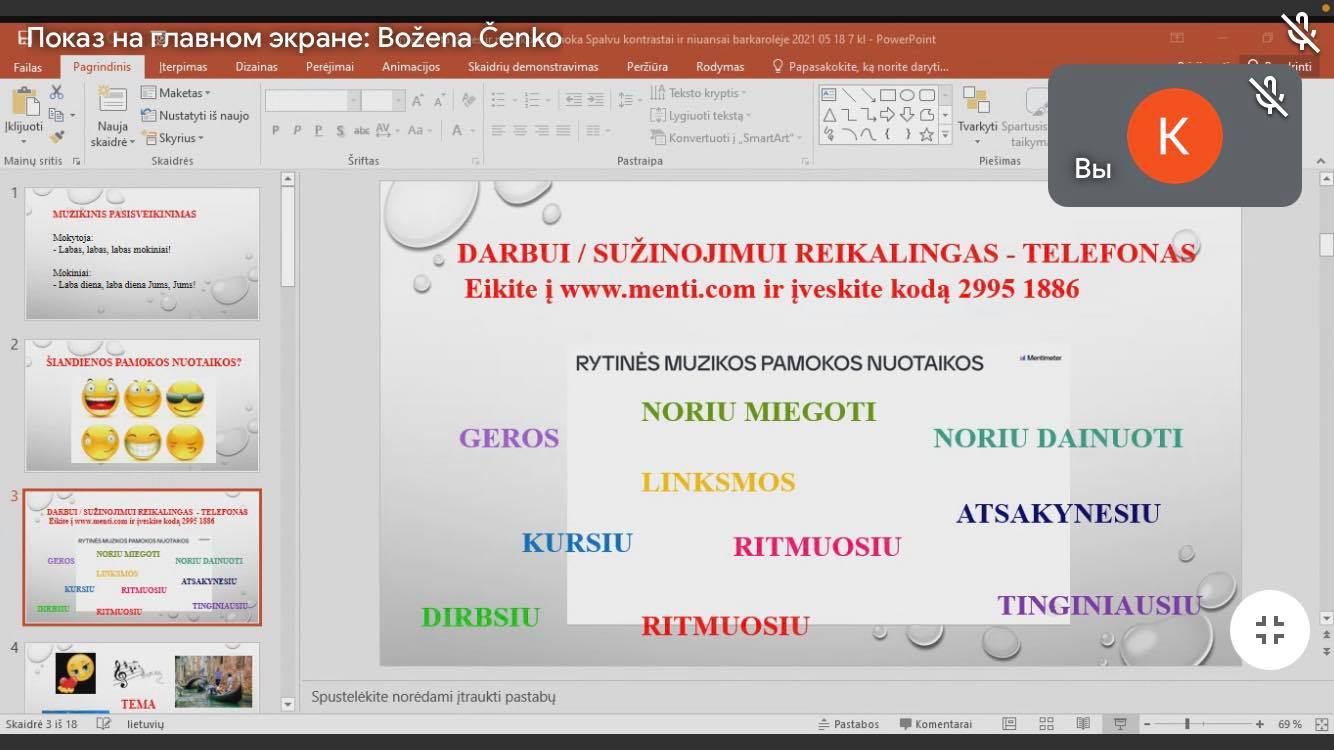The width and height of the screenshot is (1334, 750).
Task: Align text right in paragraph group
Action: 541,131
